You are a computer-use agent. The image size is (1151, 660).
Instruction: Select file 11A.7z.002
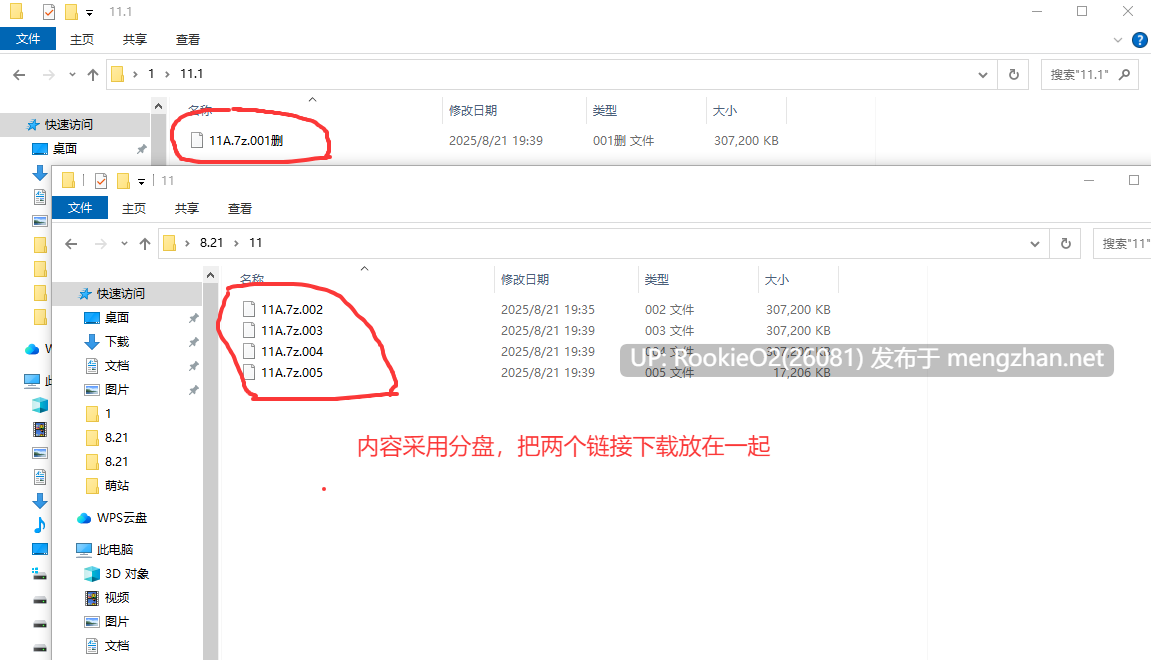pyautogui.click(x=292, y=310)
